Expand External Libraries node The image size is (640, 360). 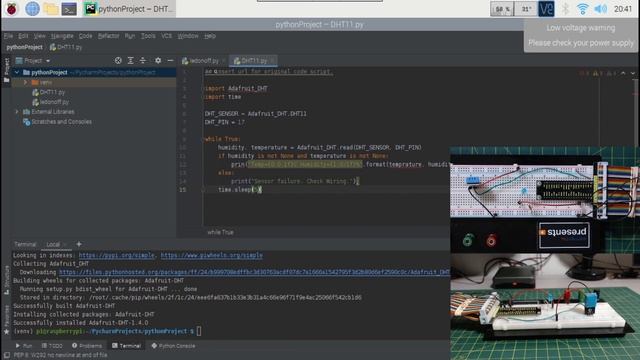point(17,112)
